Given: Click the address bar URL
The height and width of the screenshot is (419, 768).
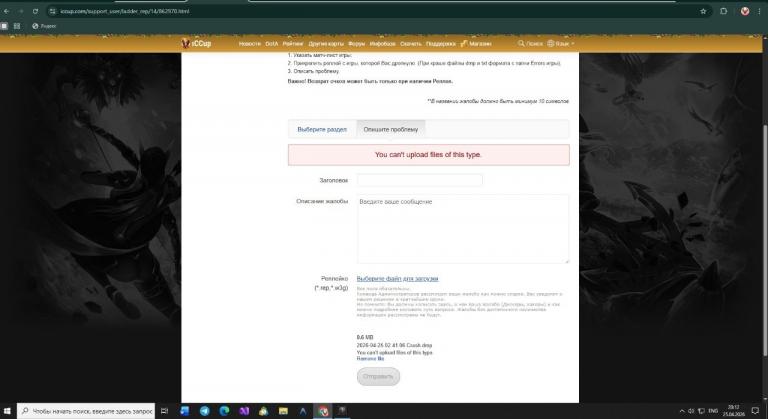Looking at the screenshot, I should click(125, 11).
